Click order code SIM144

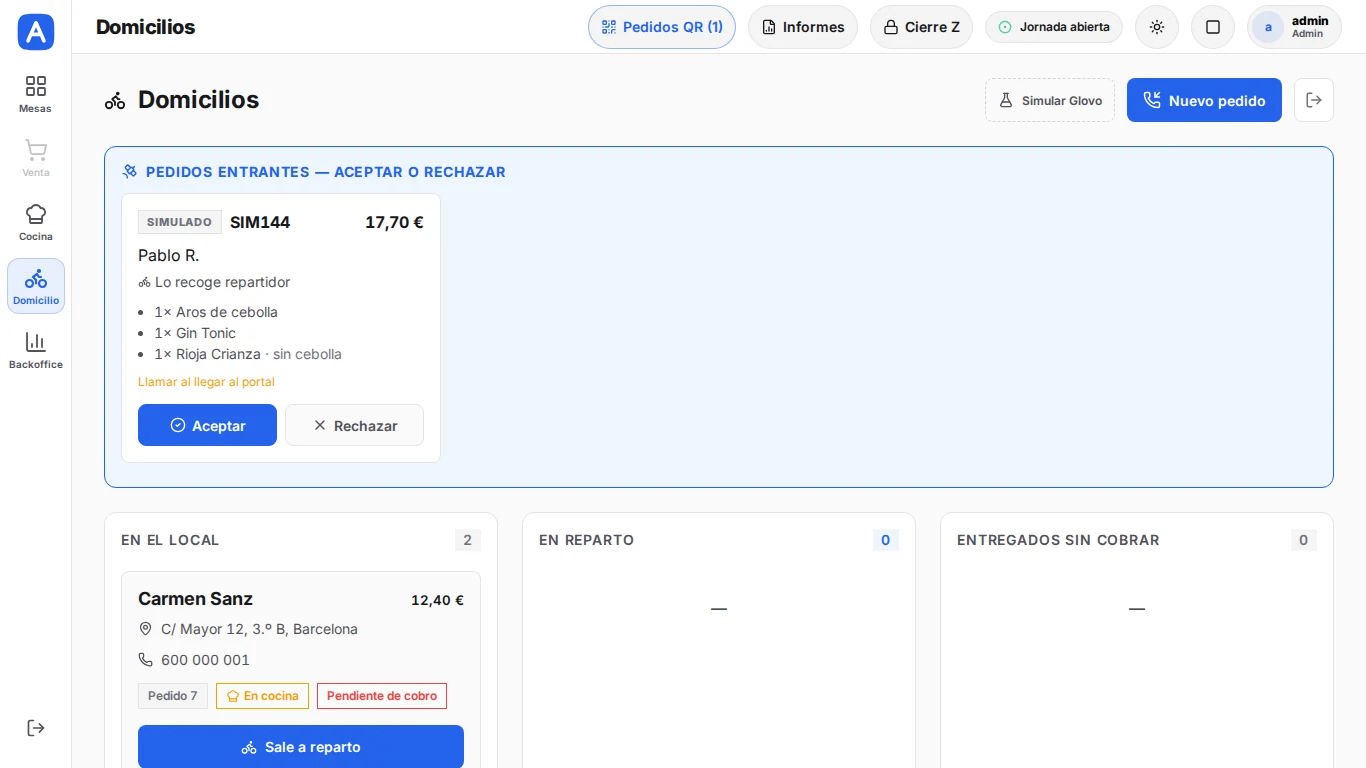[x=260, y=222]
